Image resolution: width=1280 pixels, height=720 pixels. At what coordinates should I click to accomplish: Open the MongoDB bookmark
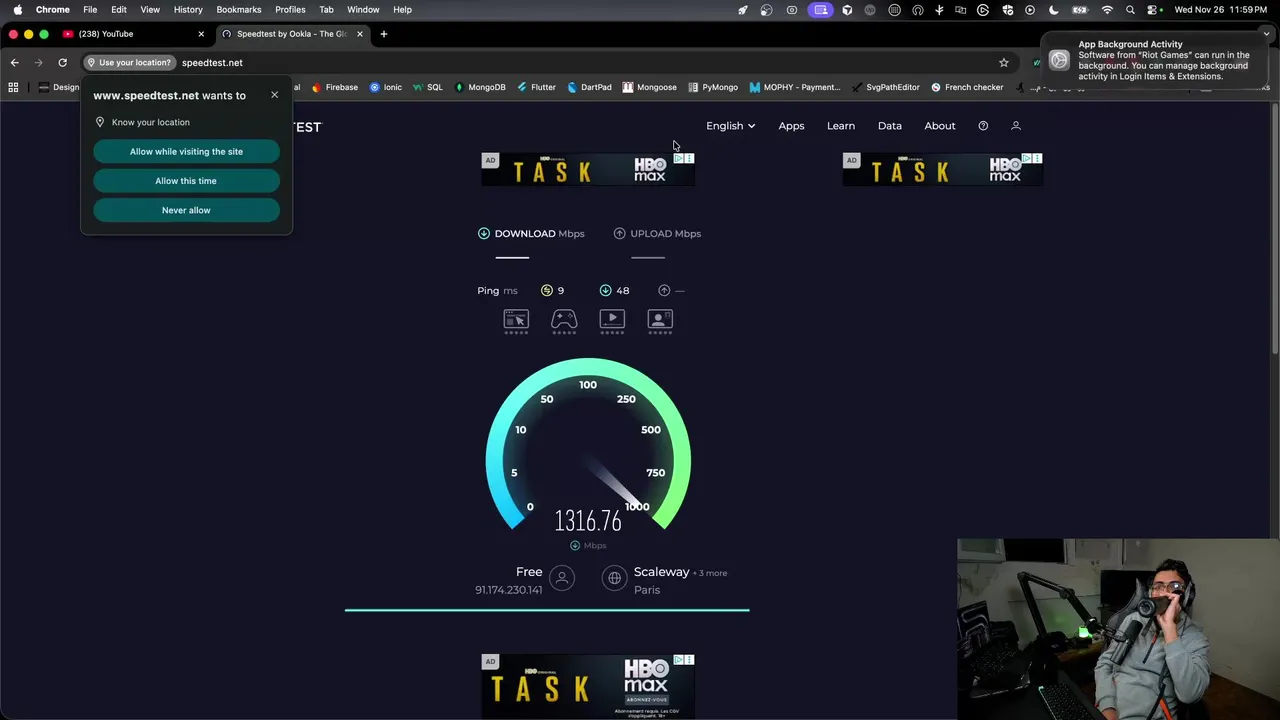point(480,87)
